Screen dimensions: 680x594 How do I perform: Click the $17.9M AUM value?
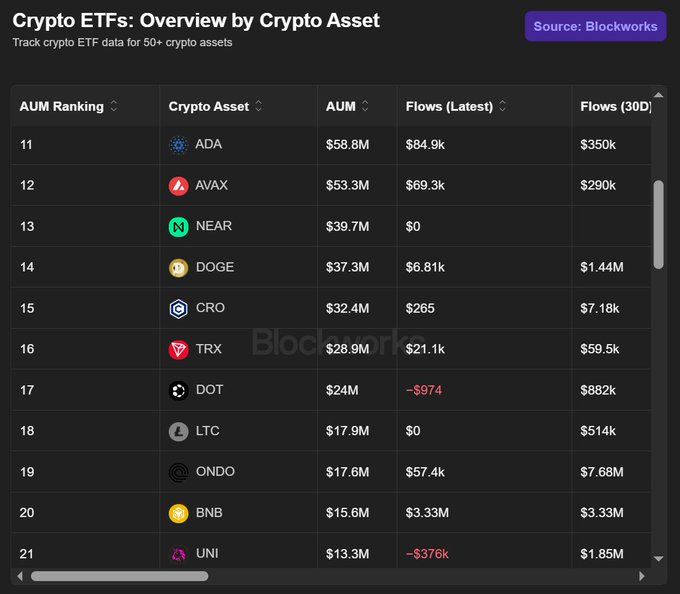click(347, 431)
